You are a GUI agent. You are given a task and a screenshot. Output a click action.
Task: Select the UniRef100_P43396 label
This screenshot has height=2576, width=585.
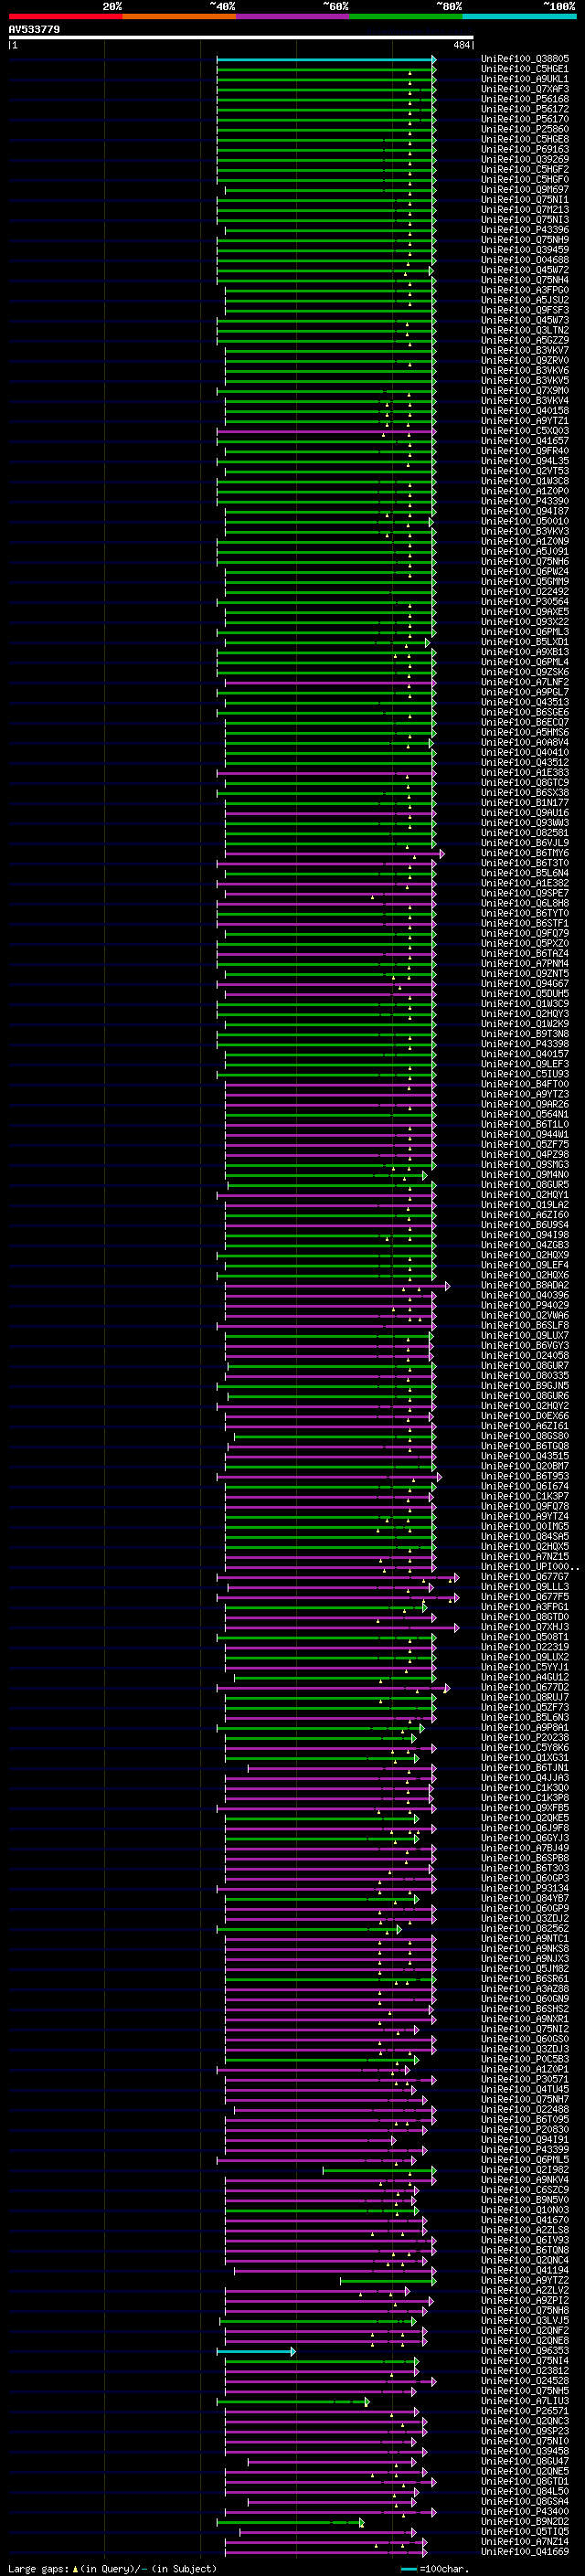click(x=525, y=230)
